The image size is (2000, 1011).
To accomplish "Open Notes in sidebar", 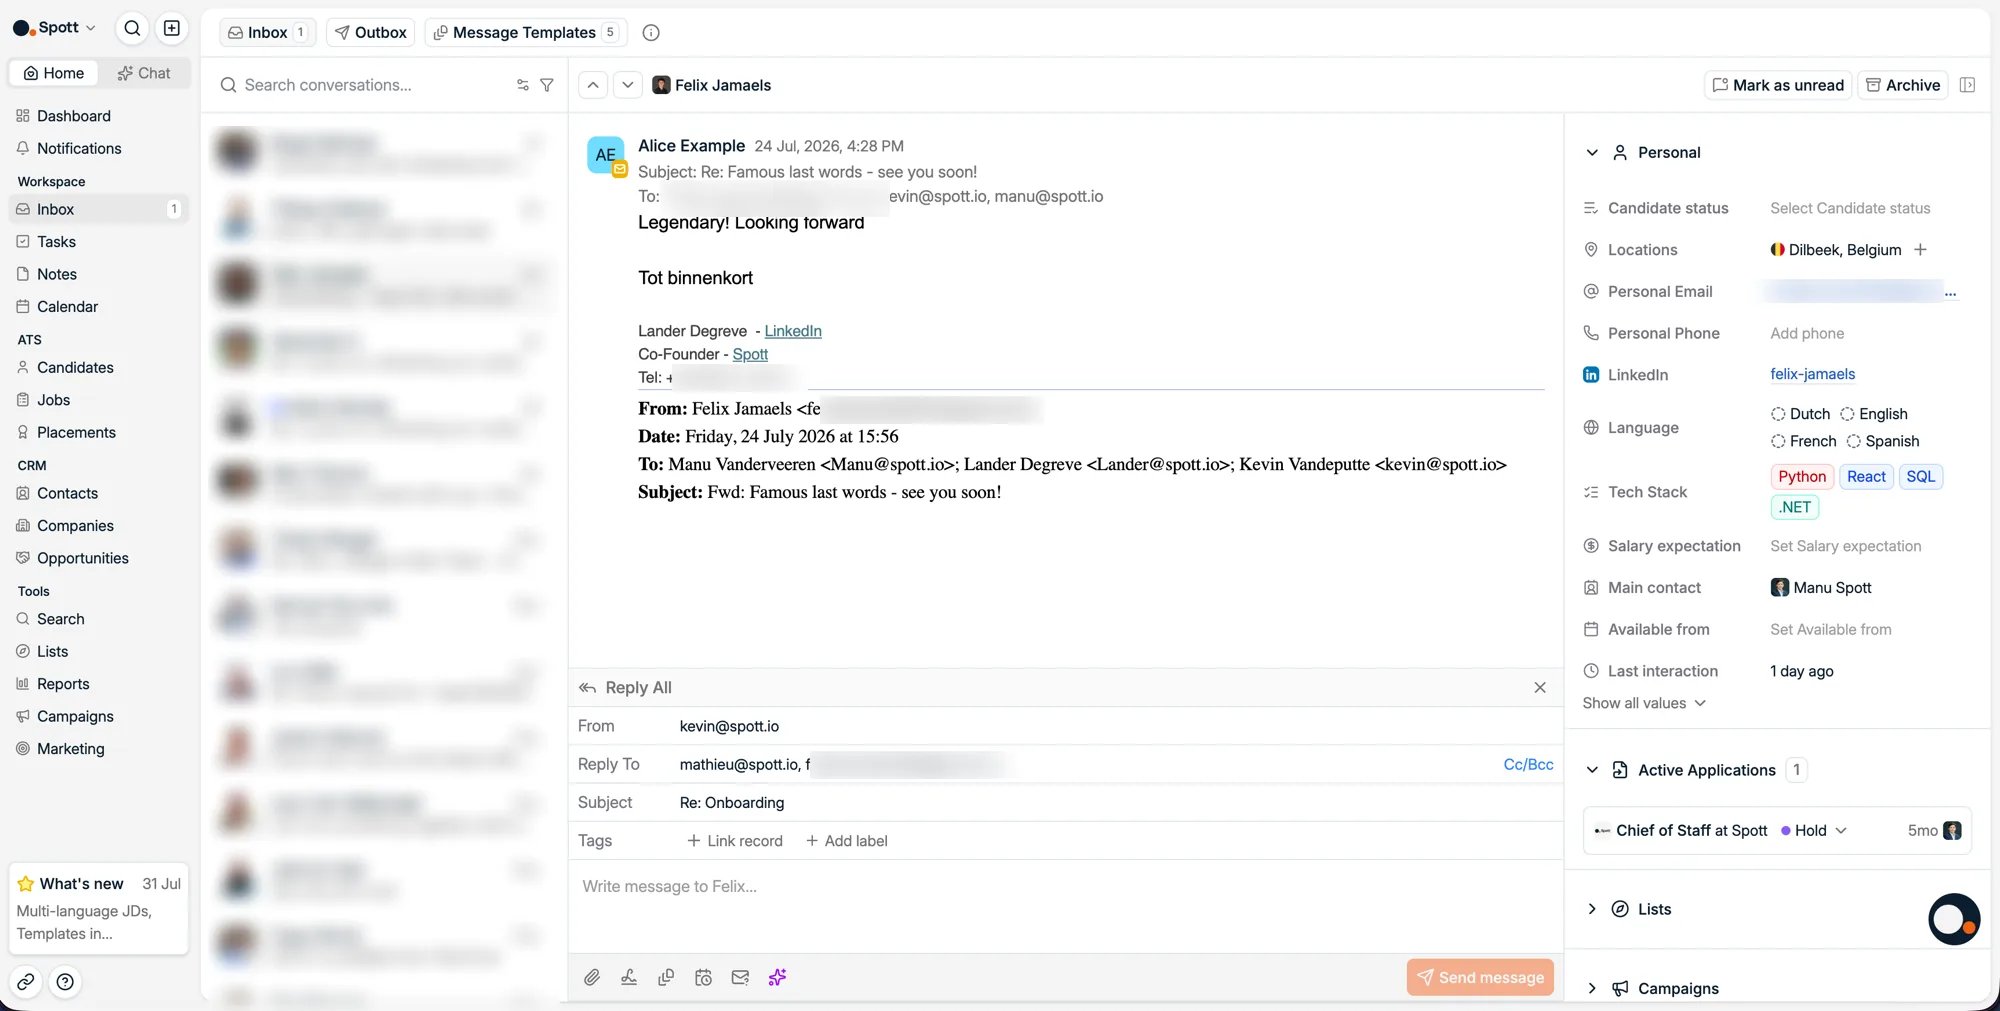I will (98, 274).
